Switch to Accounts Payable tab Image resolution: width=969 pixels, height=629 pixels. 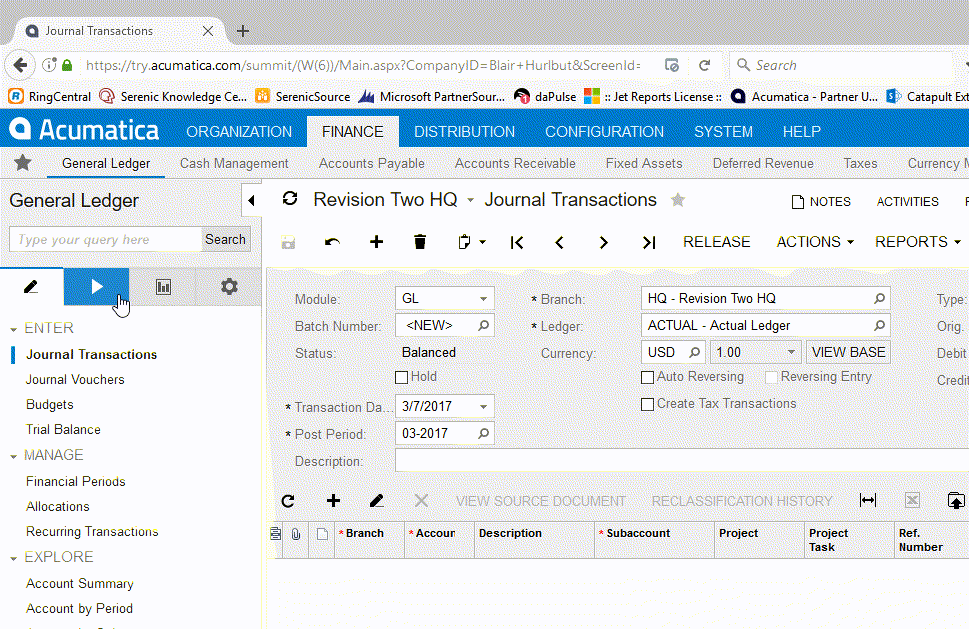point(371,163)
